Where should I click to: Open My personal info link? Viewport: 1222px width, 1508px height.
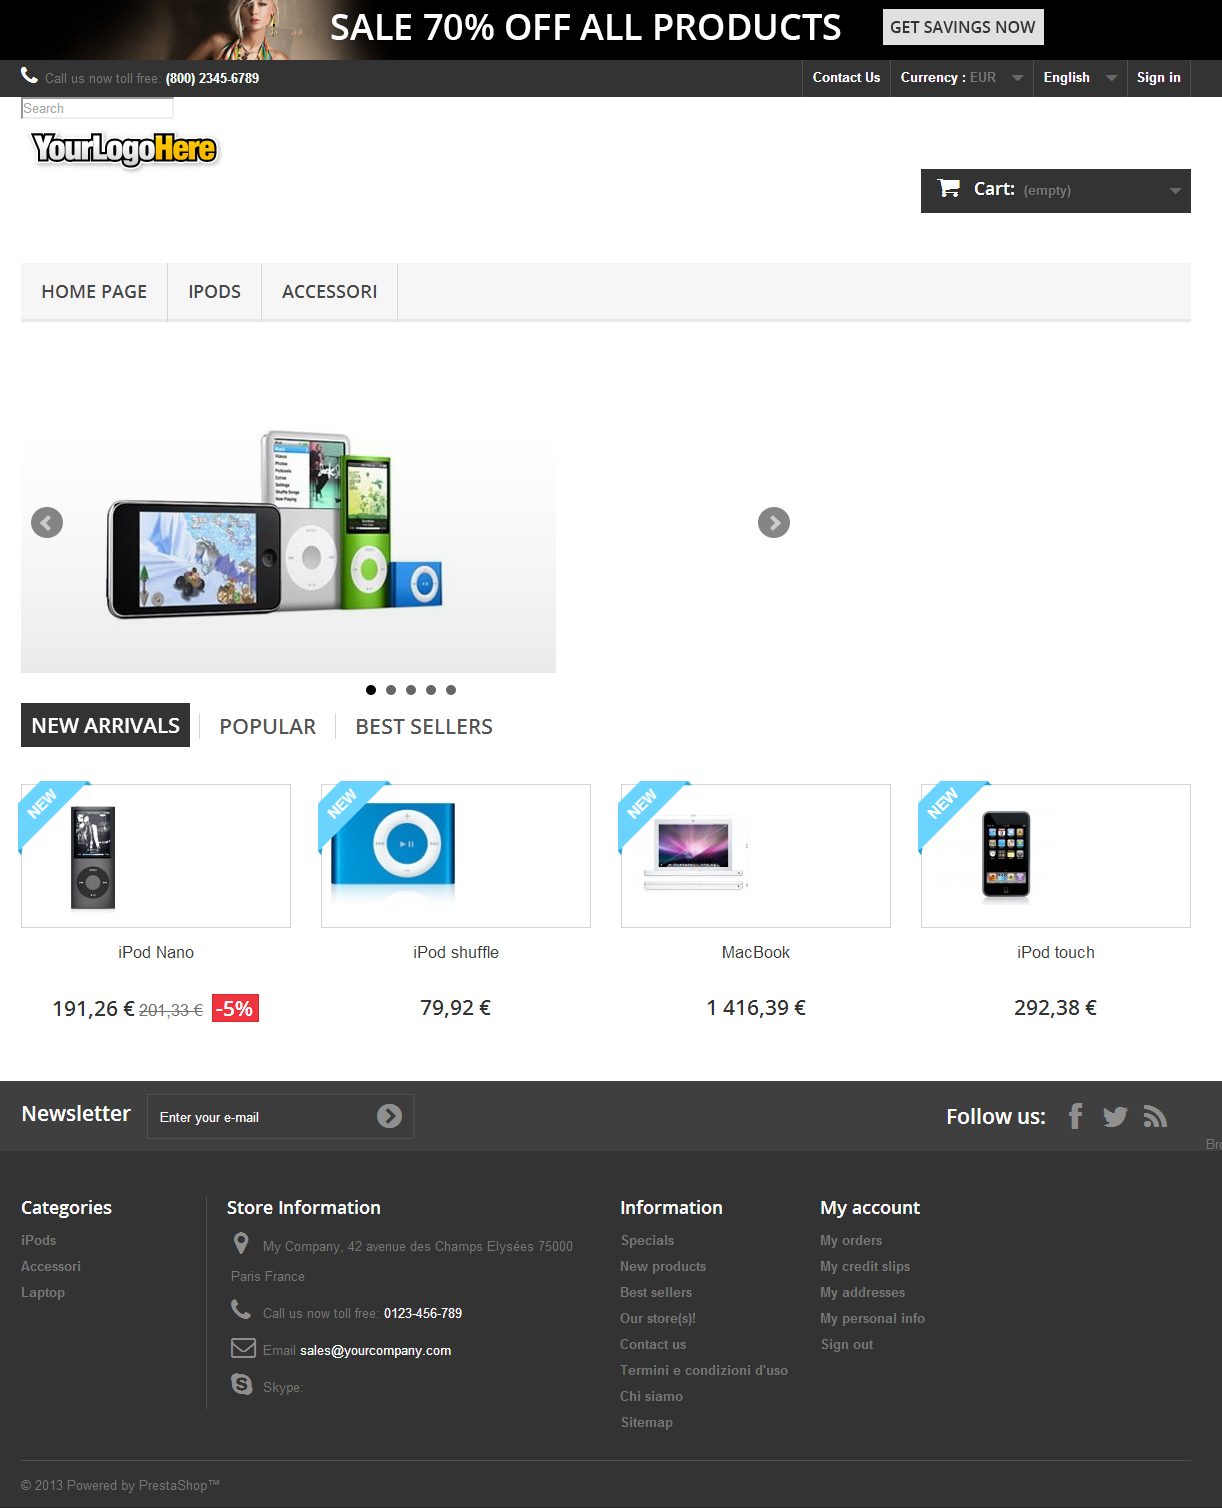(x=873, y=1318)
